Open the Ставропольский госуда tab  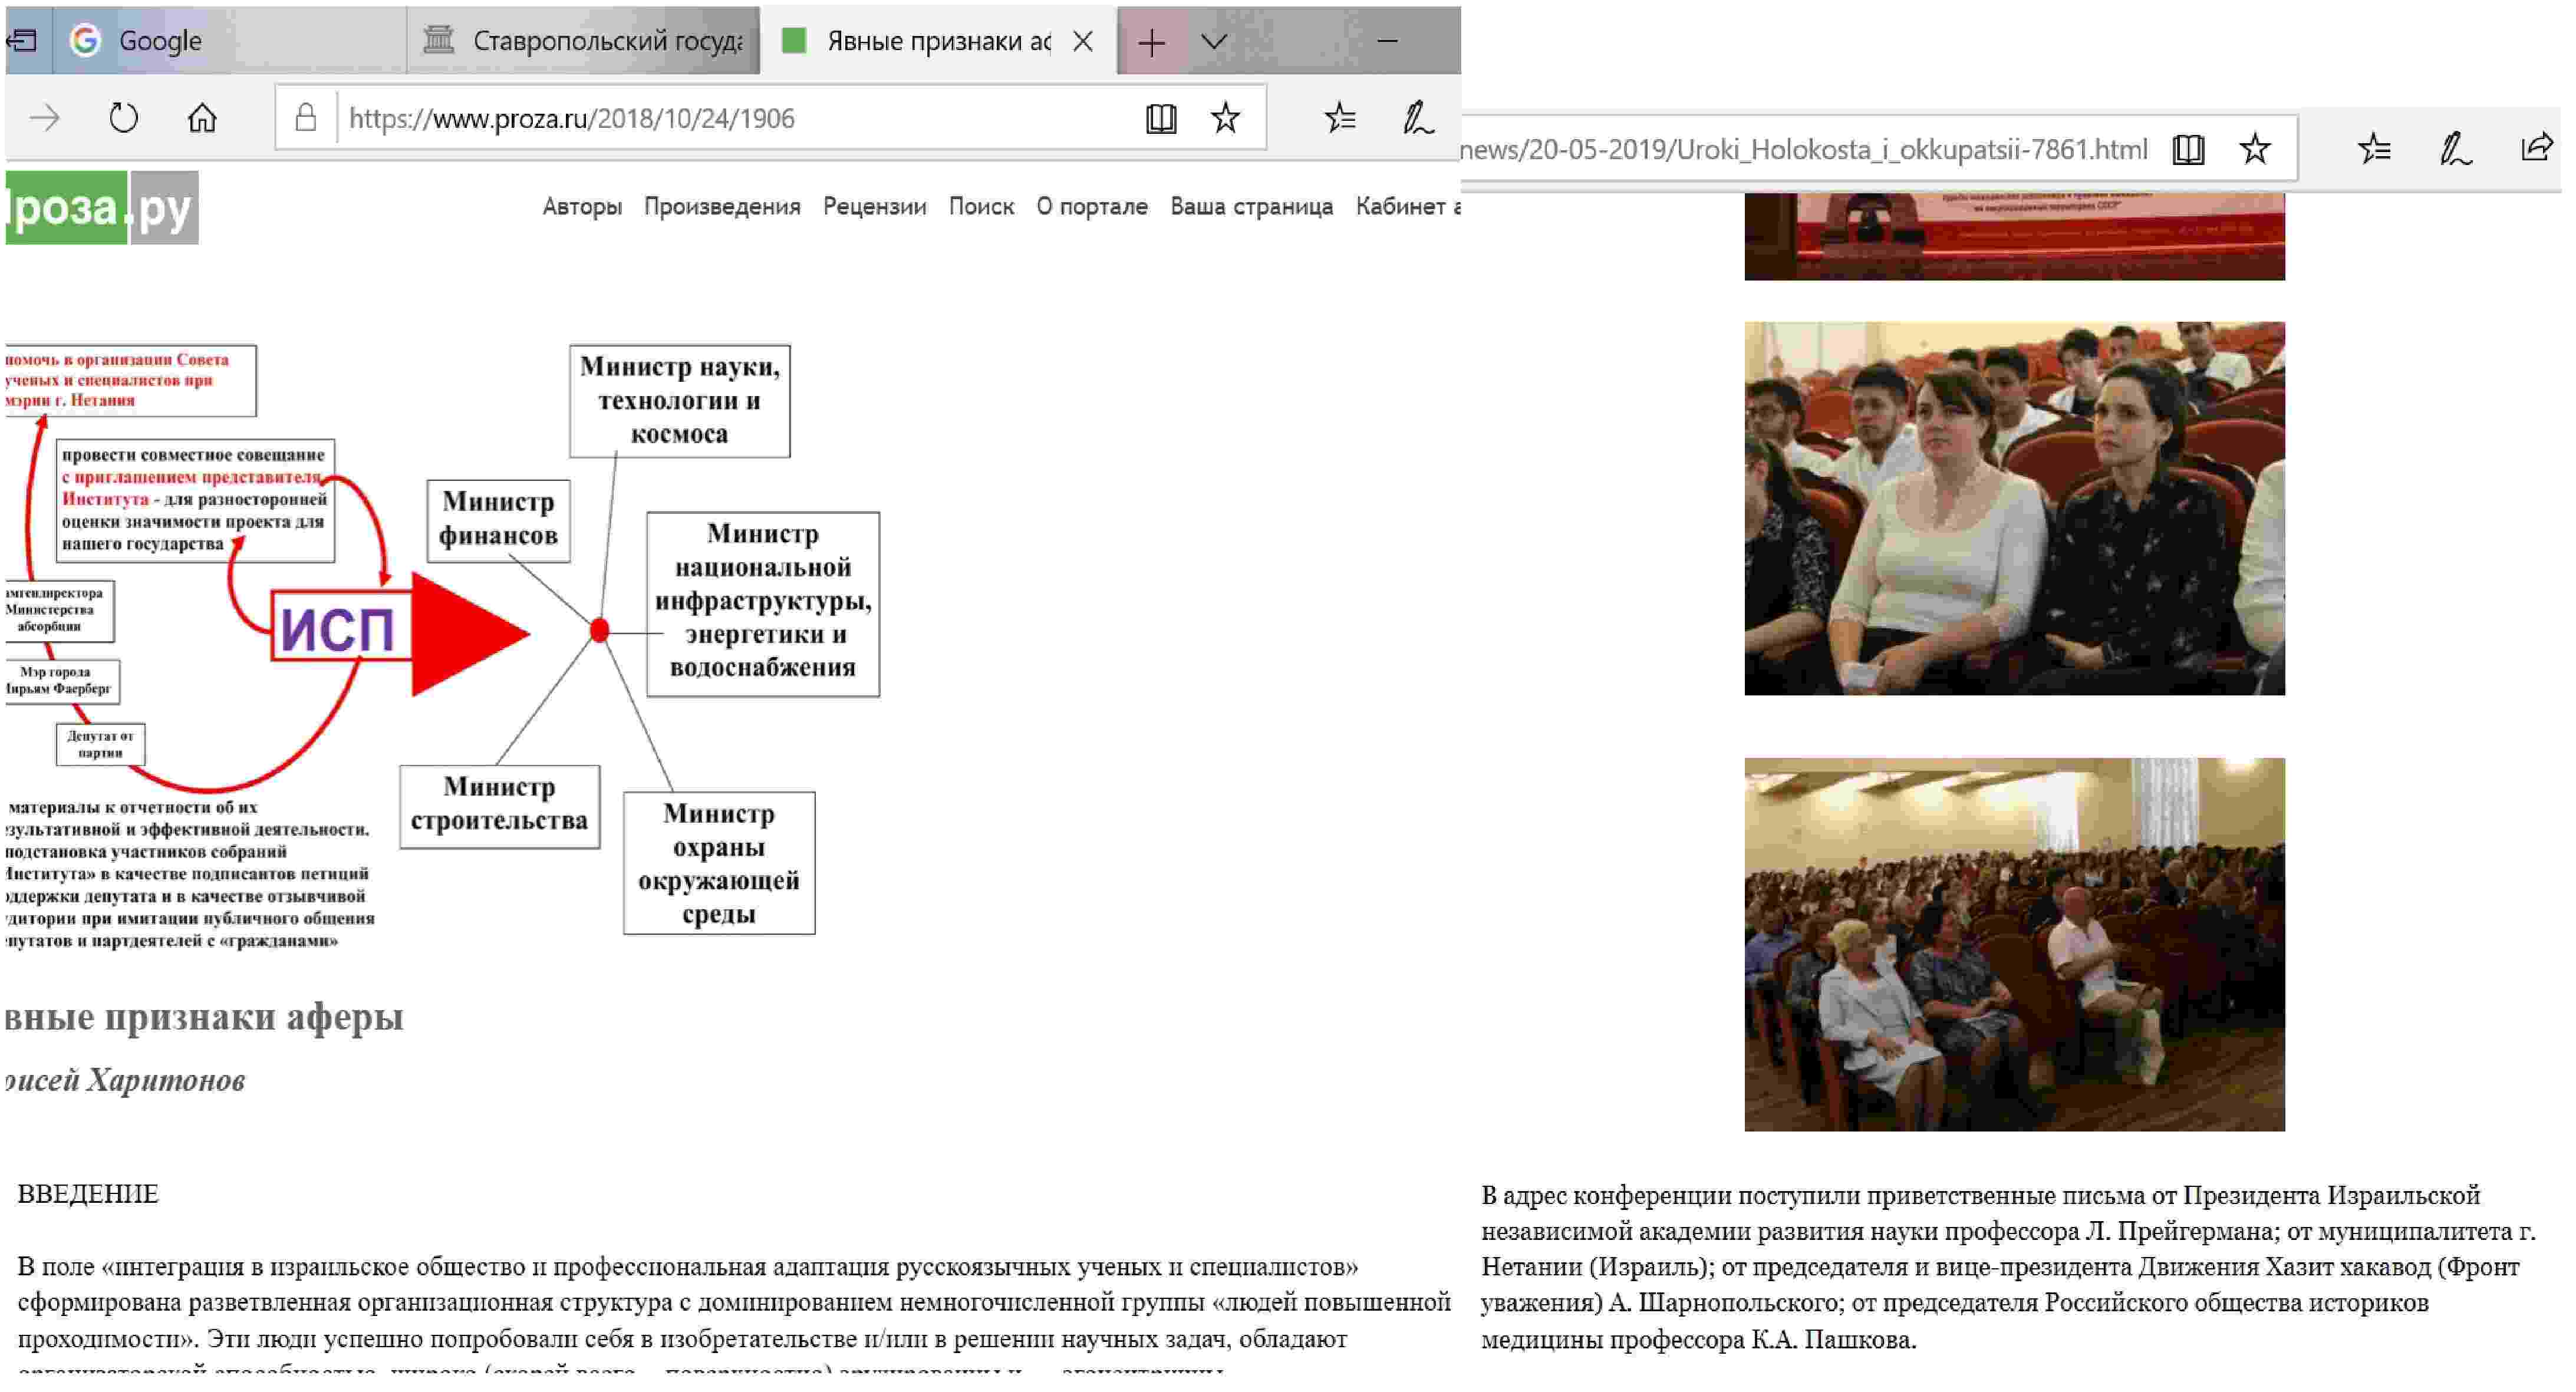point(583,41)
